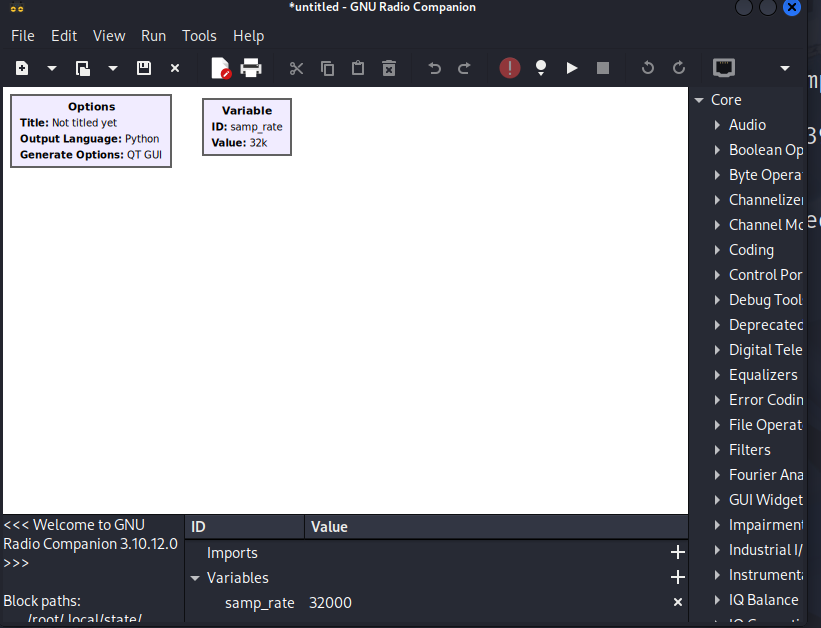The height and width of the screenshot is (628, 821).
Task: Click the Open flowgraph toolbar icon
Action: pos(83,68)
